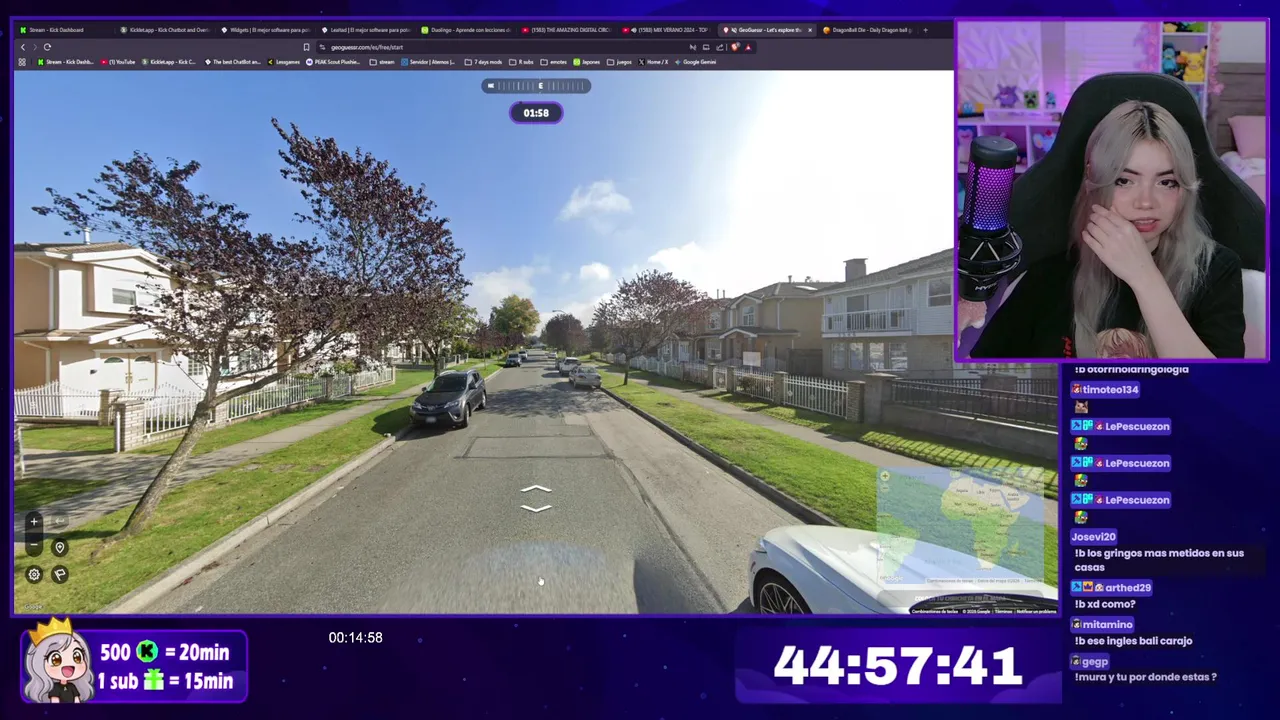Open a new browser tab
Viewport: 1280px width, 720px height.
[925, 30]
